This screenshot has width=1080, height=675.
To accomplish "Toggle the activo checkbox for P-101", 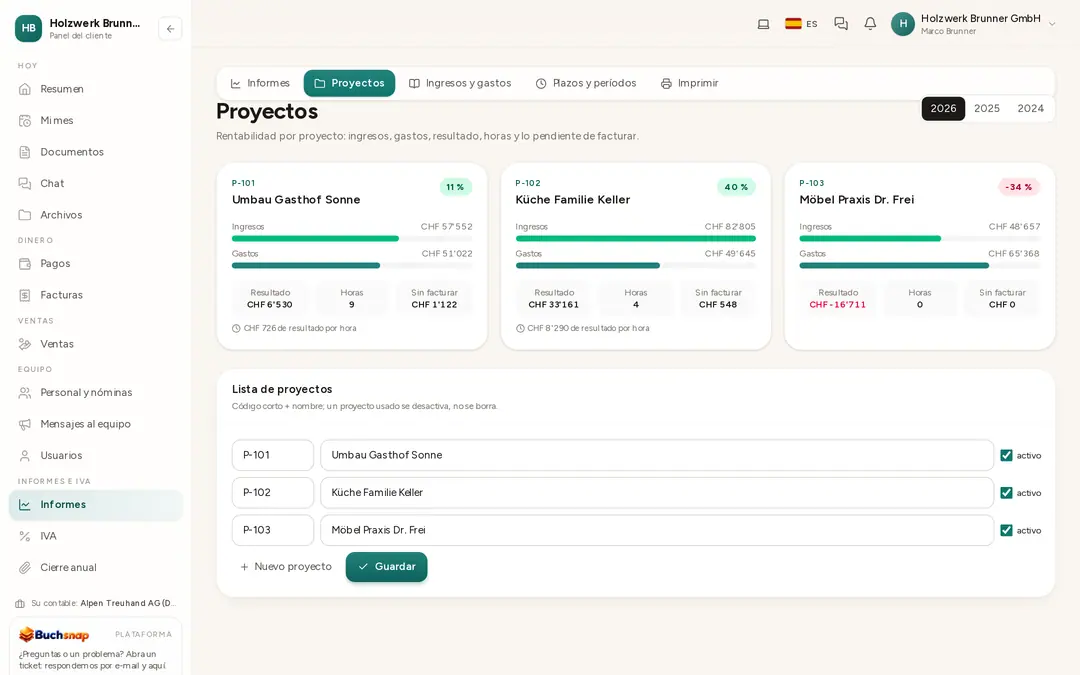I will click(x=1006, y=455).
